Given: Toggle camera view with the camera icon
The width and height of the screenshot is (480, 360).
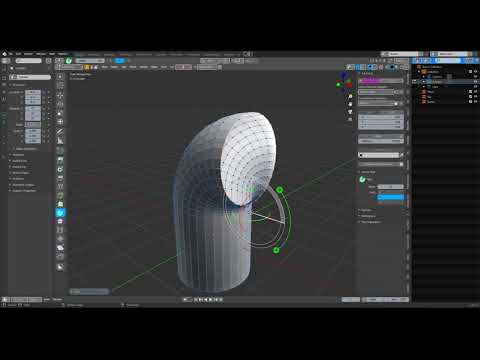Looking at the screenshot, I should (x=350, y=112).
